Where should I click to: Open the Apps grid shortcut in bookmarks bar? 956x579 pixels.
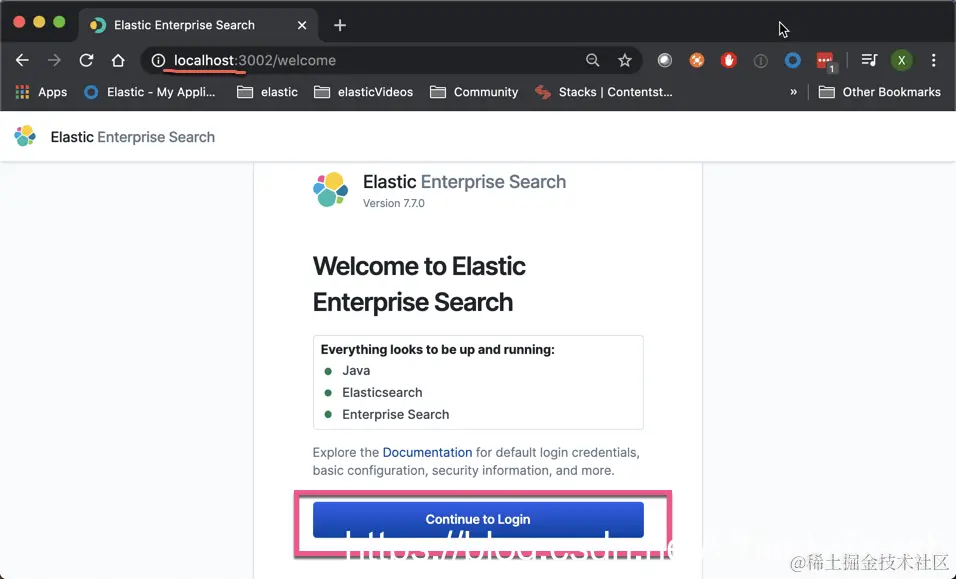(41, 92)
